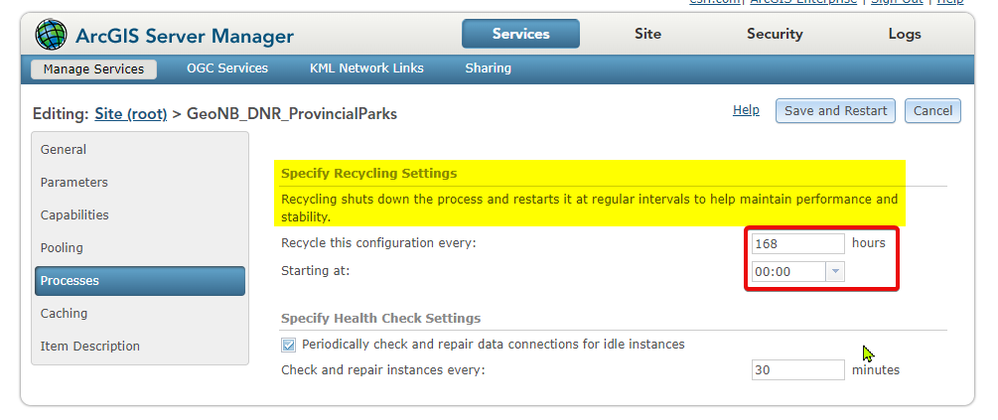Image resolution: width=998 pixels, height=420 pixels.
Task: Open OGC Services submenu item
Action: (227, 69)
